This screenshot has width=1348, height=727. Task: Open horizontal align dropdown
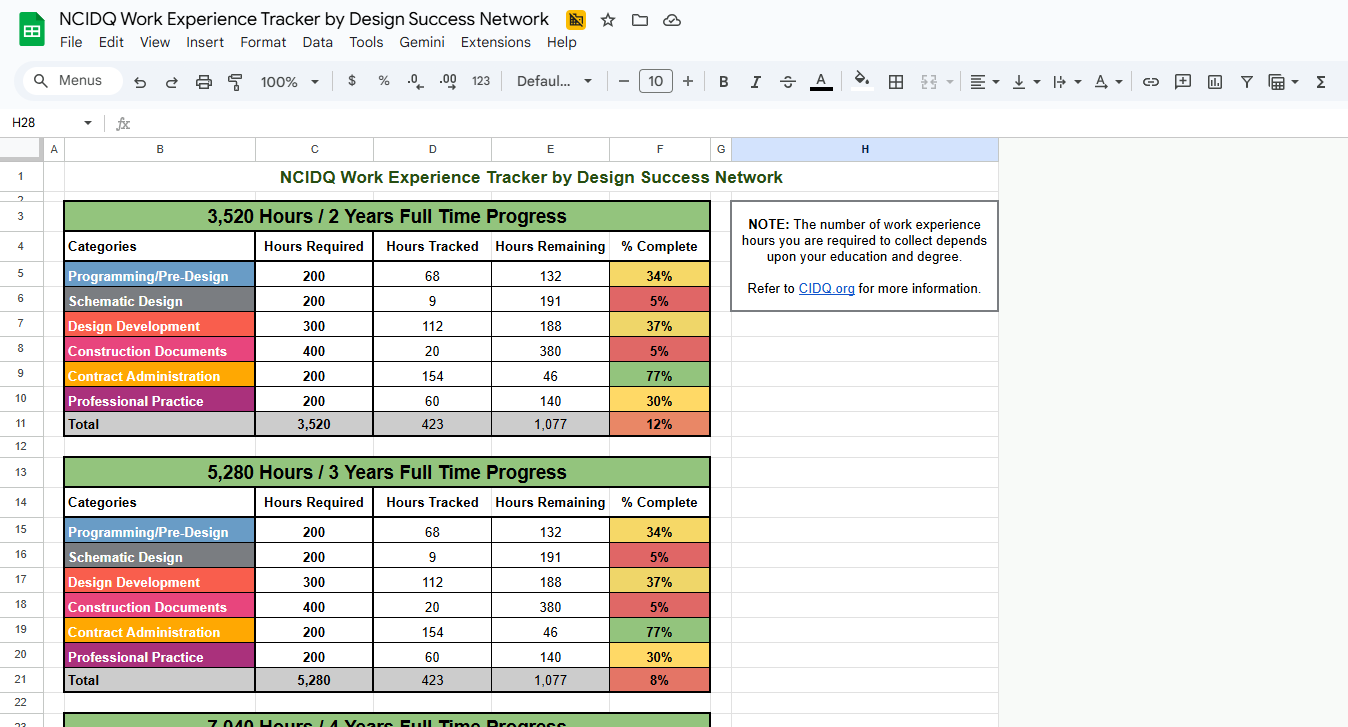pyautogui.click(x=985, y=82)
